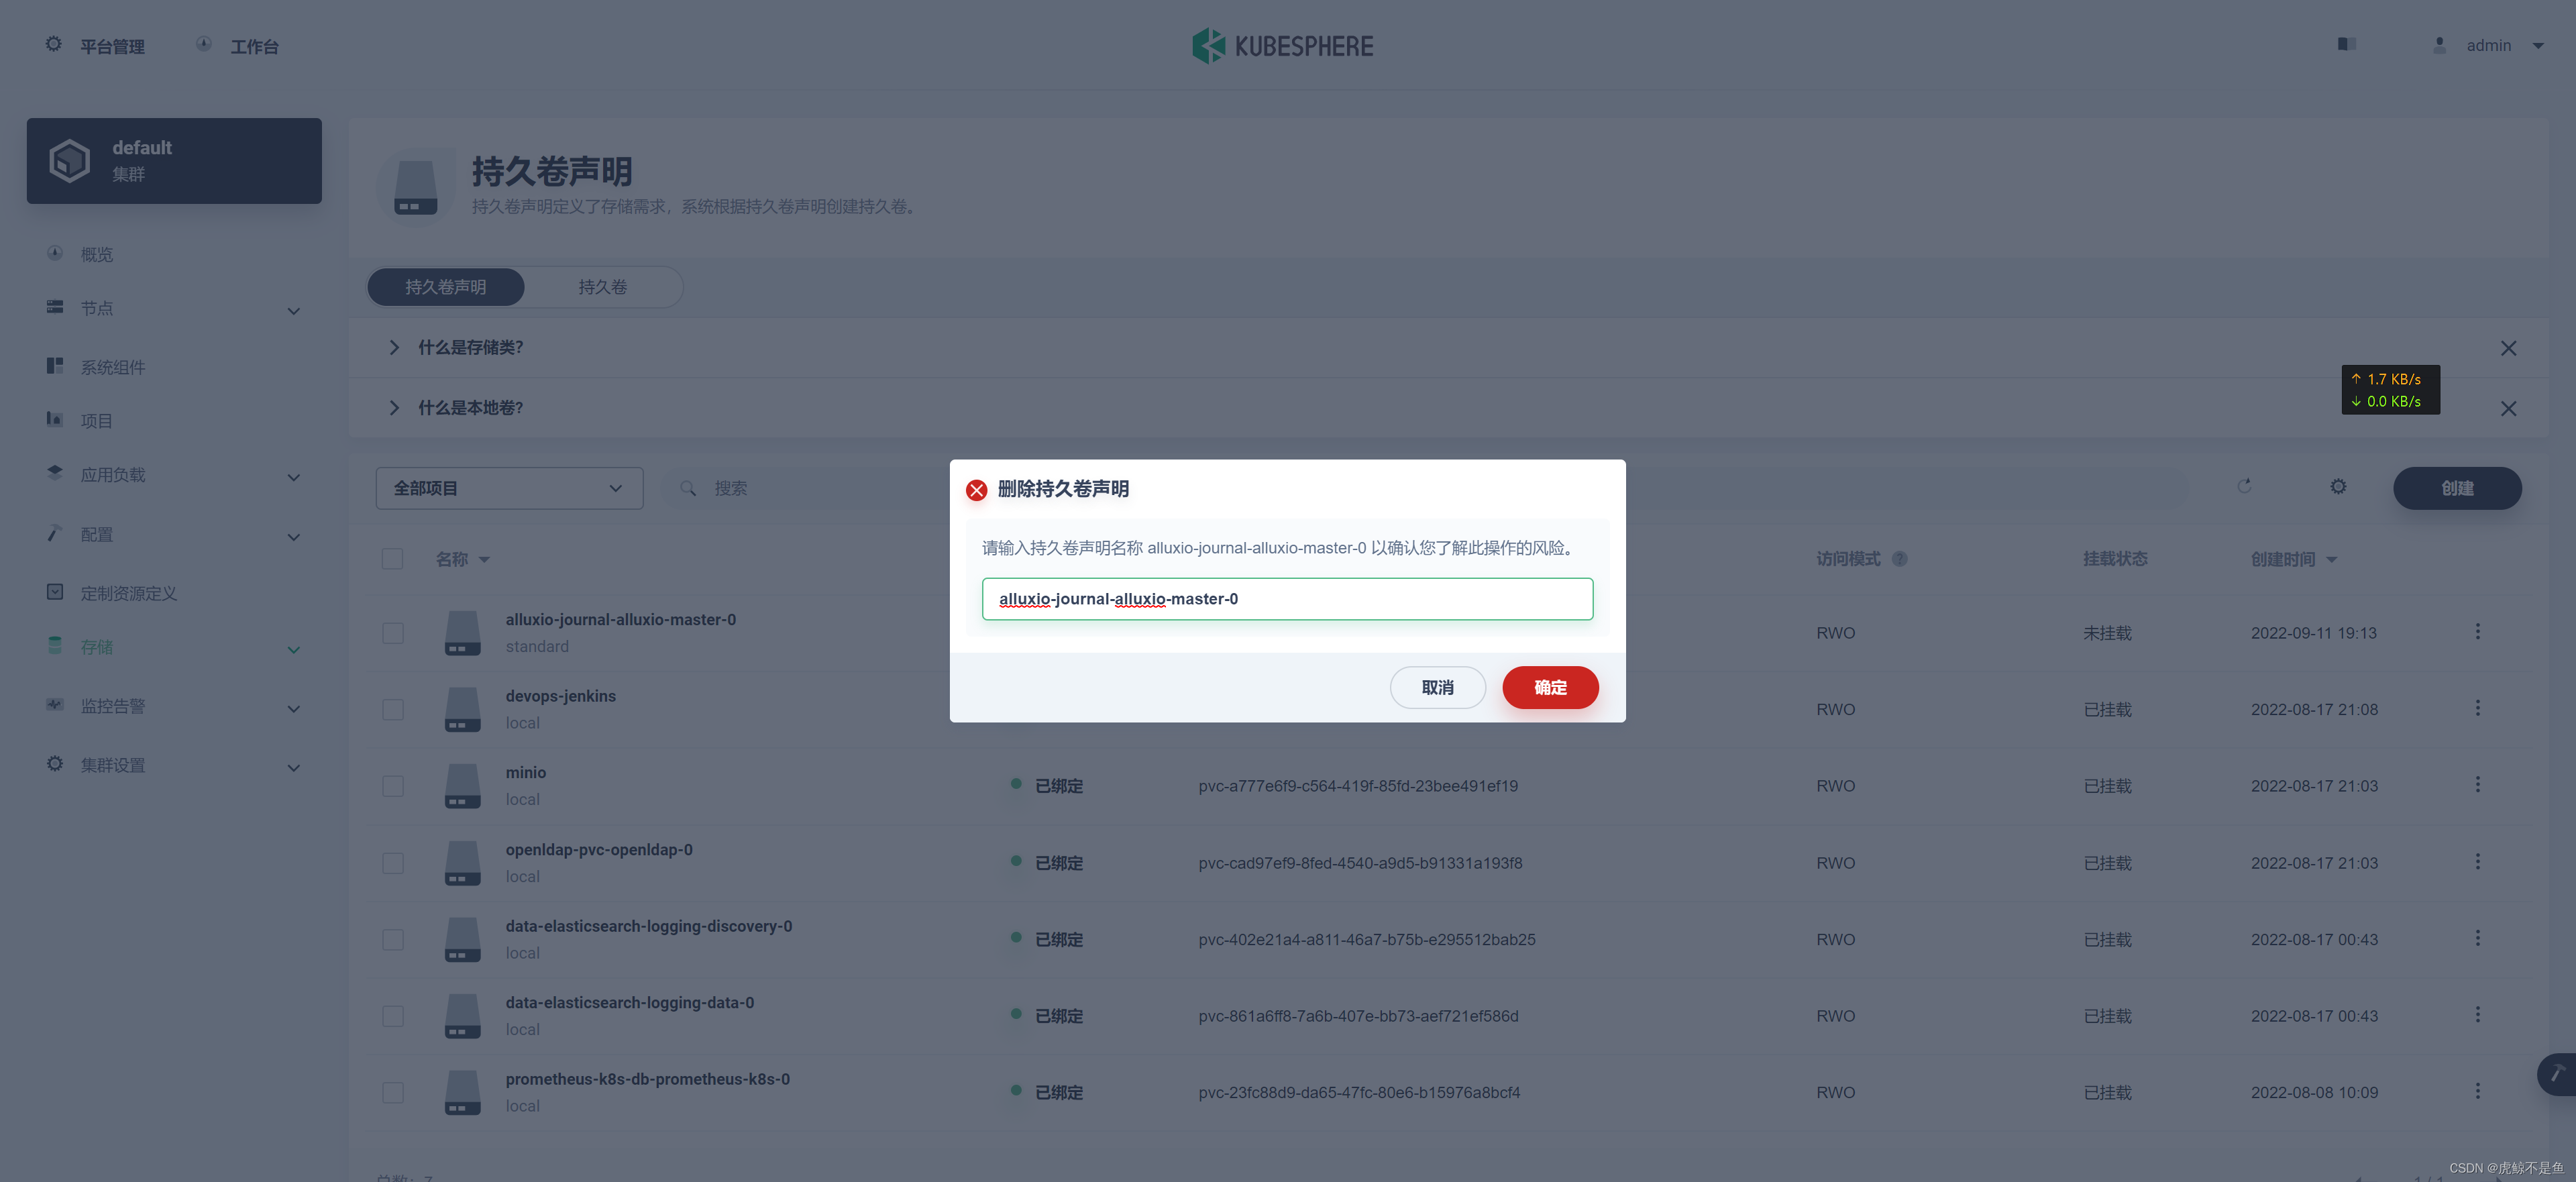Switch to the 持久卷 tab
This screenshot has width=2576, height=1182.
[x=602, y=287]
